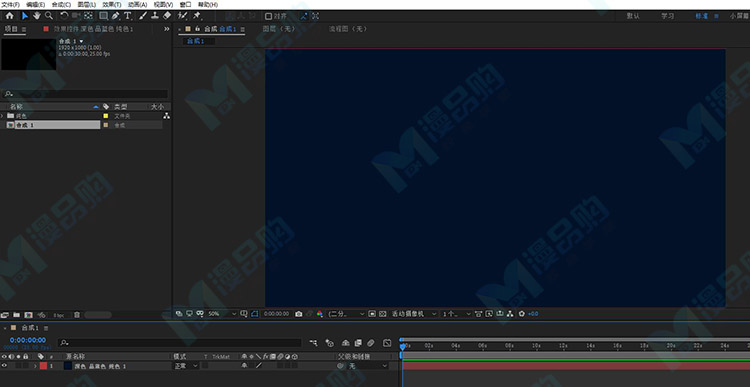Take snapshot with camera icon below viewer
750x387 pixels.
[x=299, y=314]
